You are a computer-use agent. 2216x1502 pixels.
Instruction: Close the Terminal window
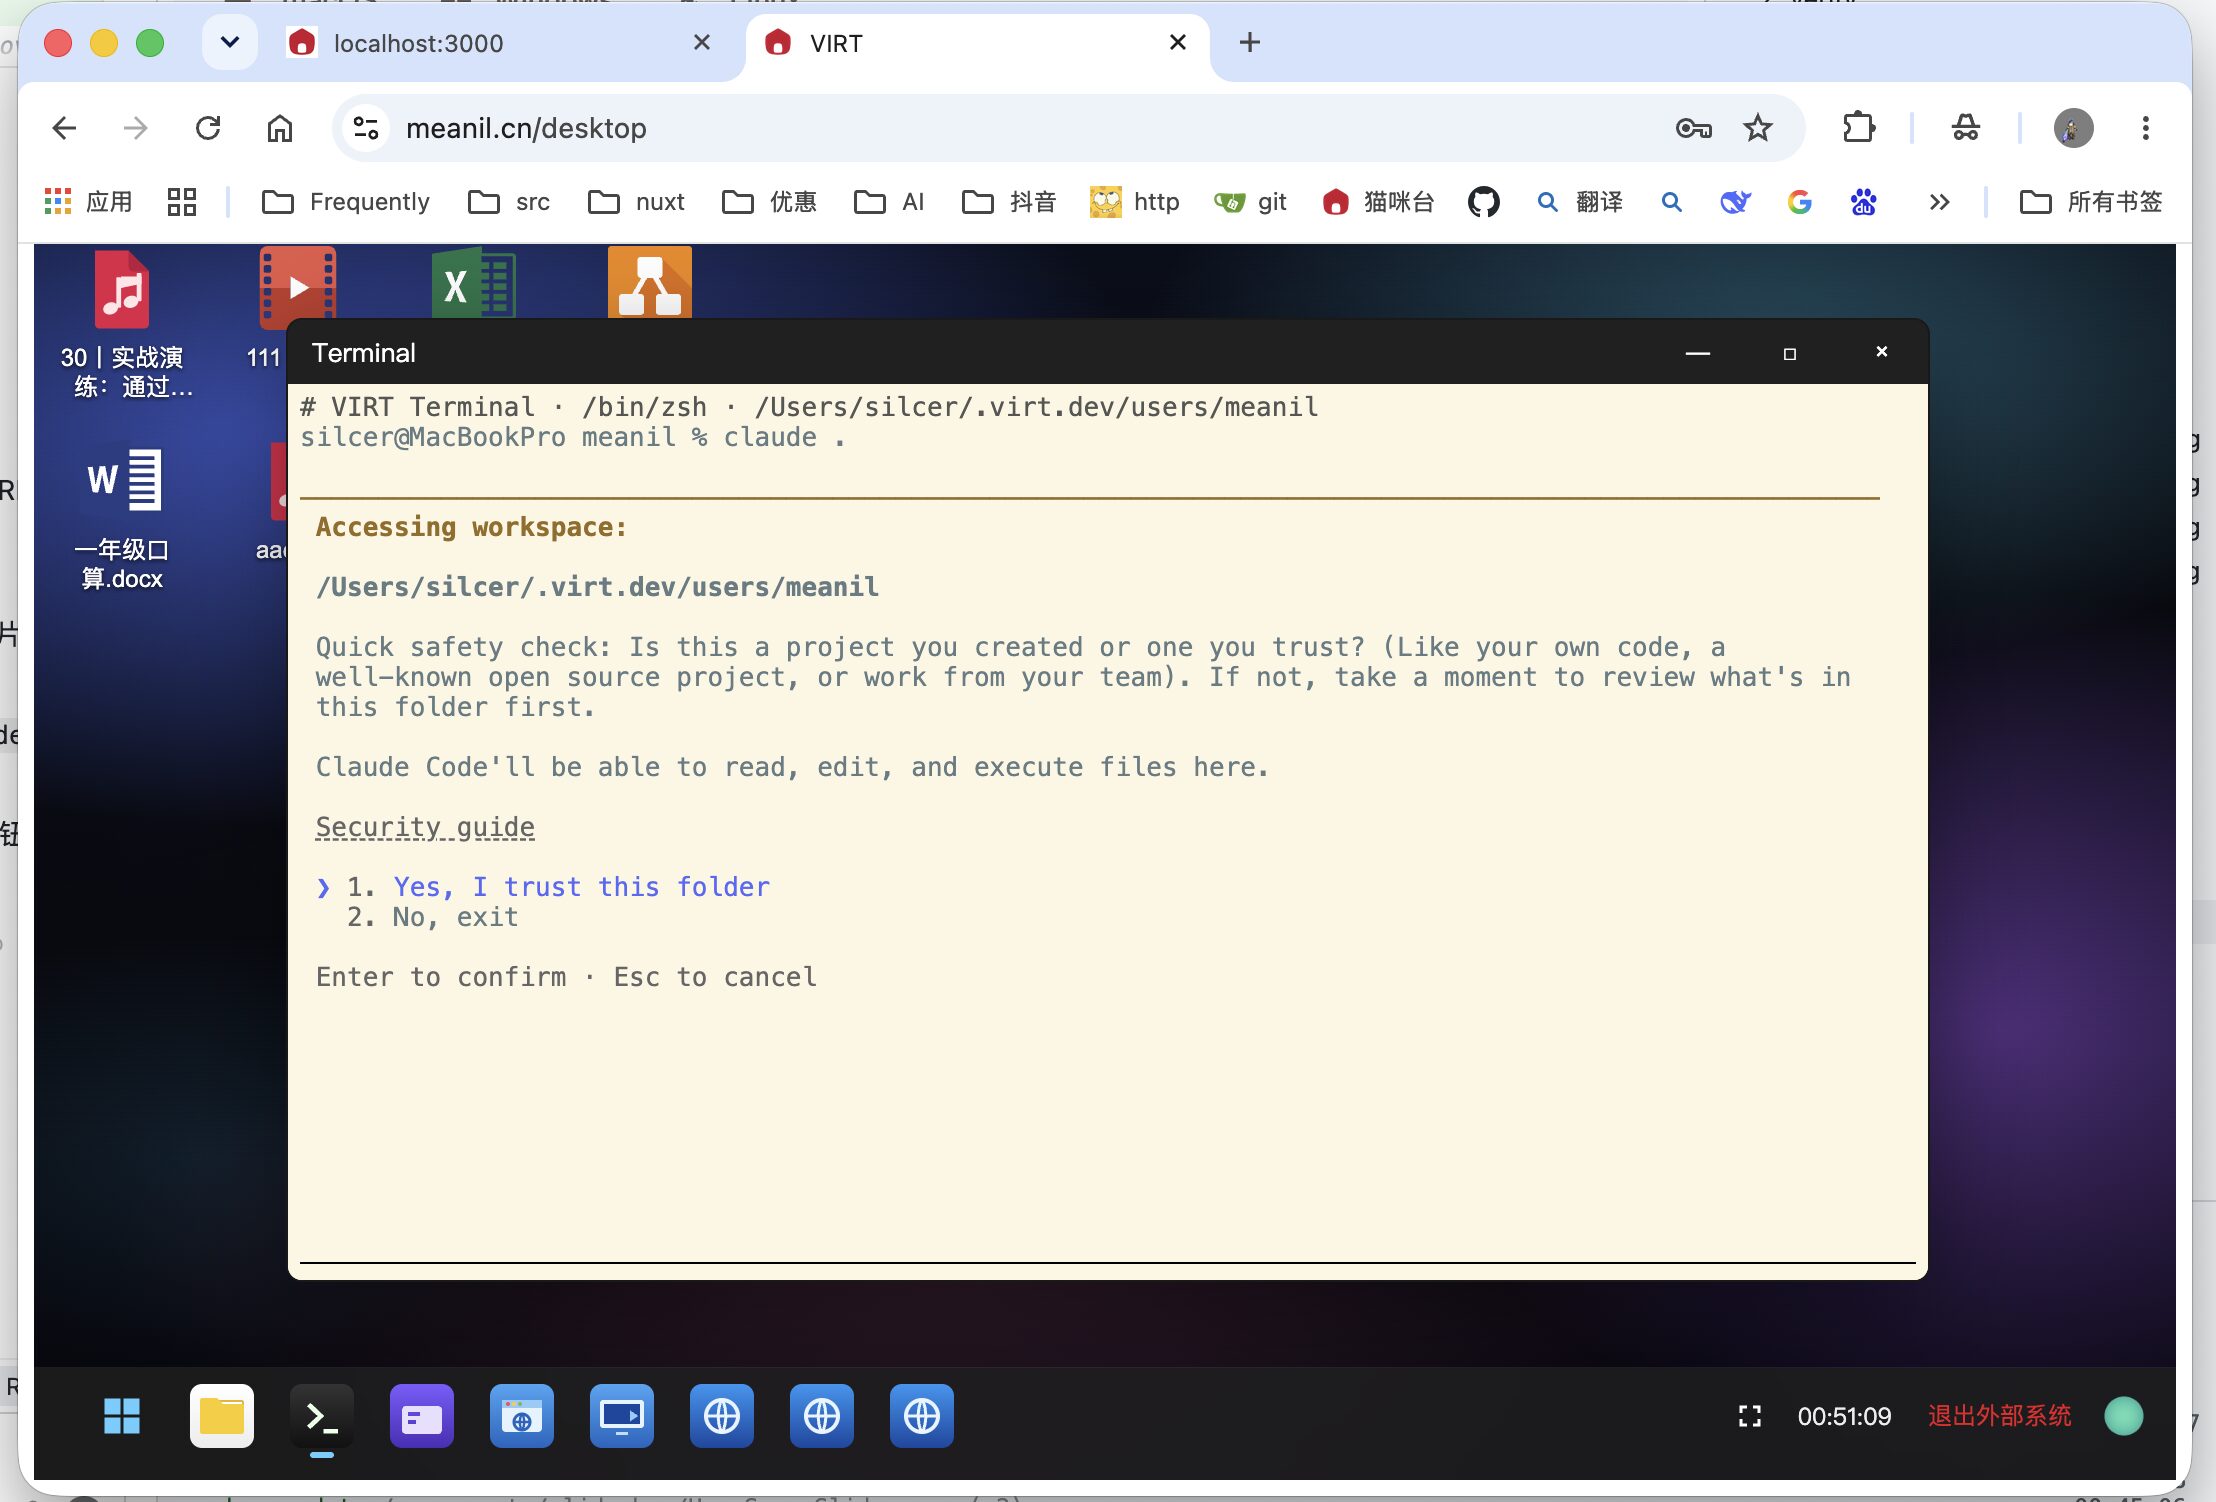(1881, 351)
